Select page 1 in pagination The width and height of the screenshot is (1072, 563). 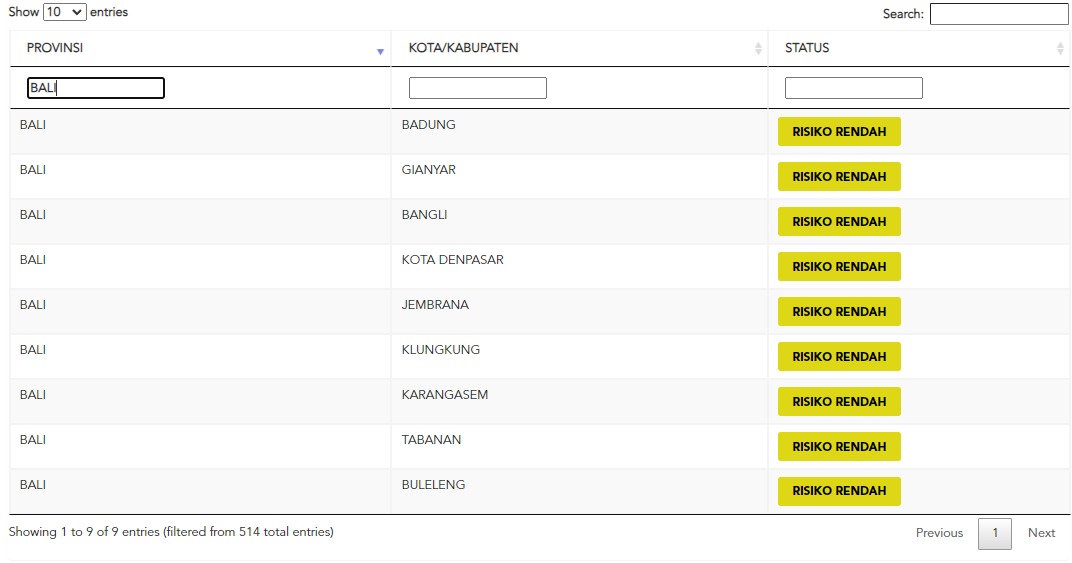point(994,533)
